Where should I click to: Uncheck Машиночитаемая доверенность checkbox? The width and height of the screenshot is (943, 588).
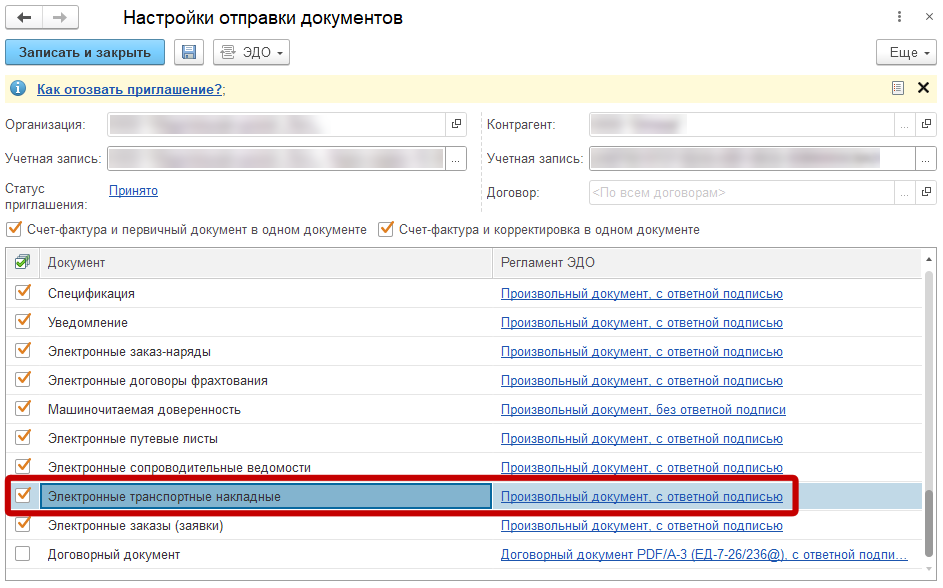pyautogui.click(x=23, y=408)
